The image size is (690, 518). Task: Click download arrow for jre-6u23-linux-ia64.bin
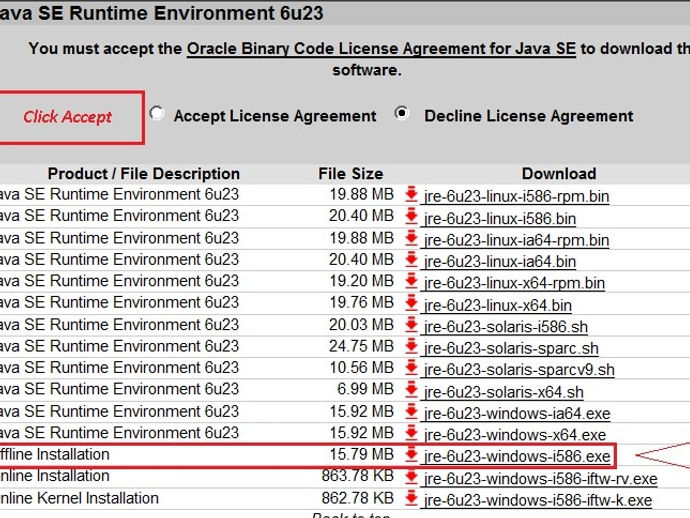pyautogui.click(x=411, y=260)
